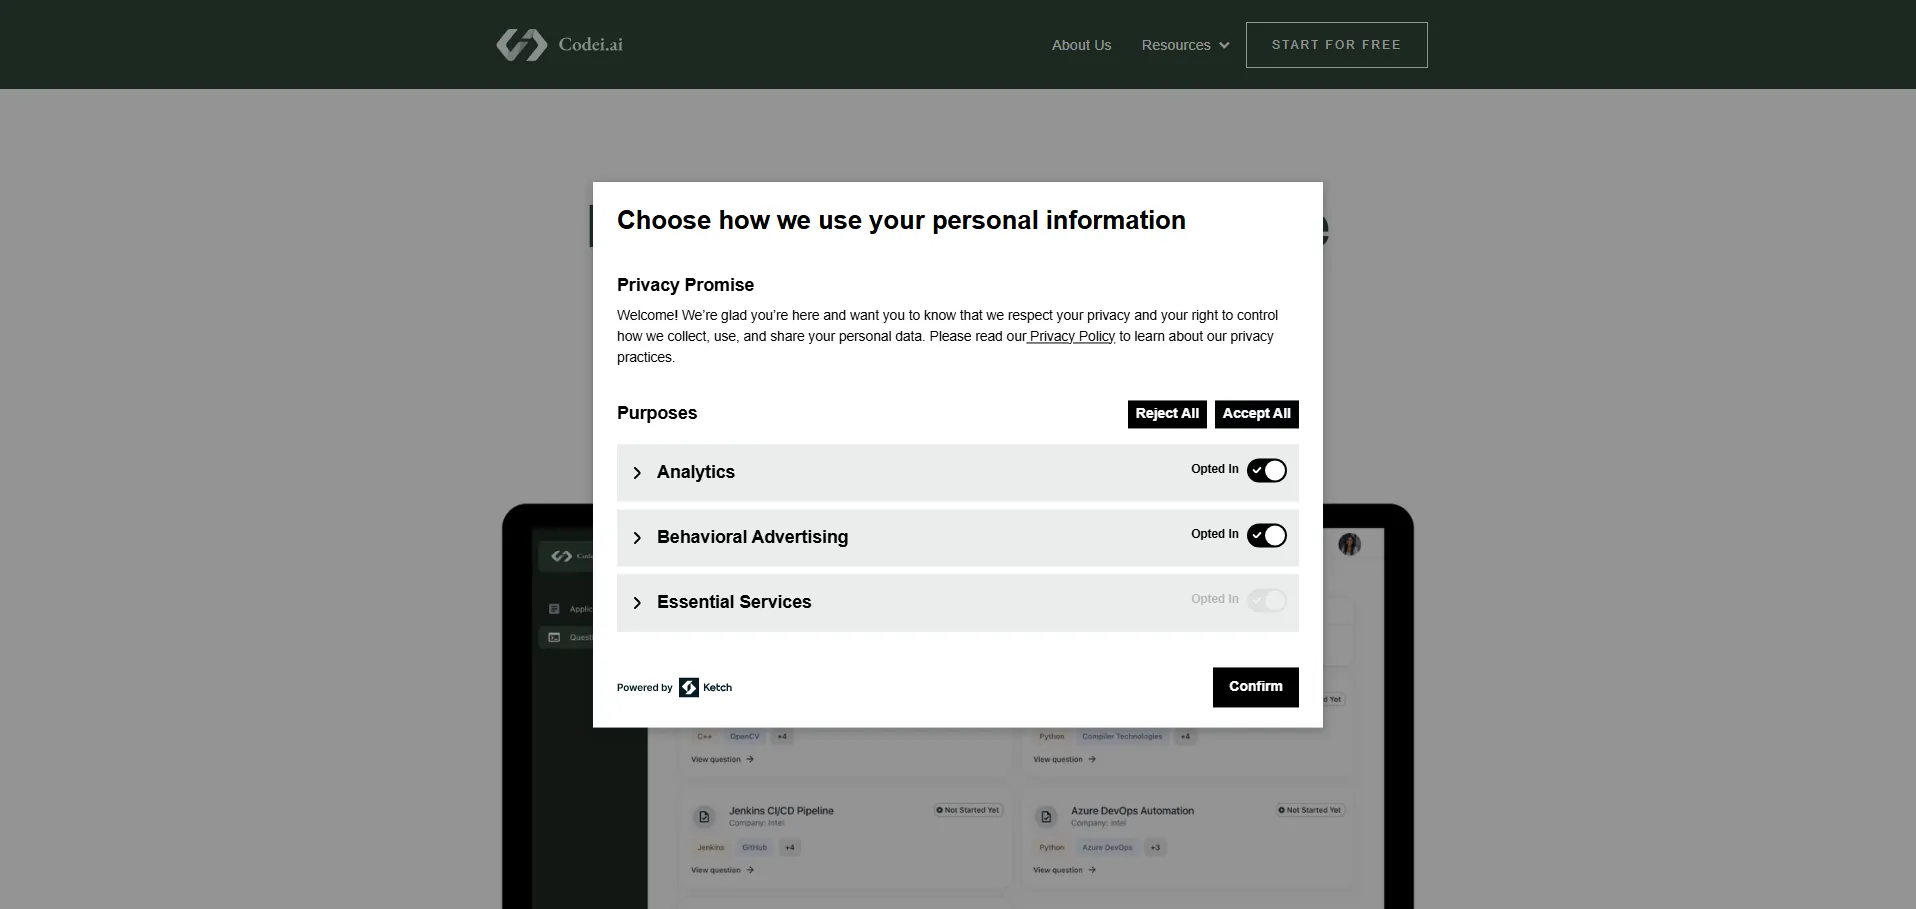This screenshot has width=1916, height=909.
Task: Click the Codei.ai logo in the header
Action: coord(559,45)
